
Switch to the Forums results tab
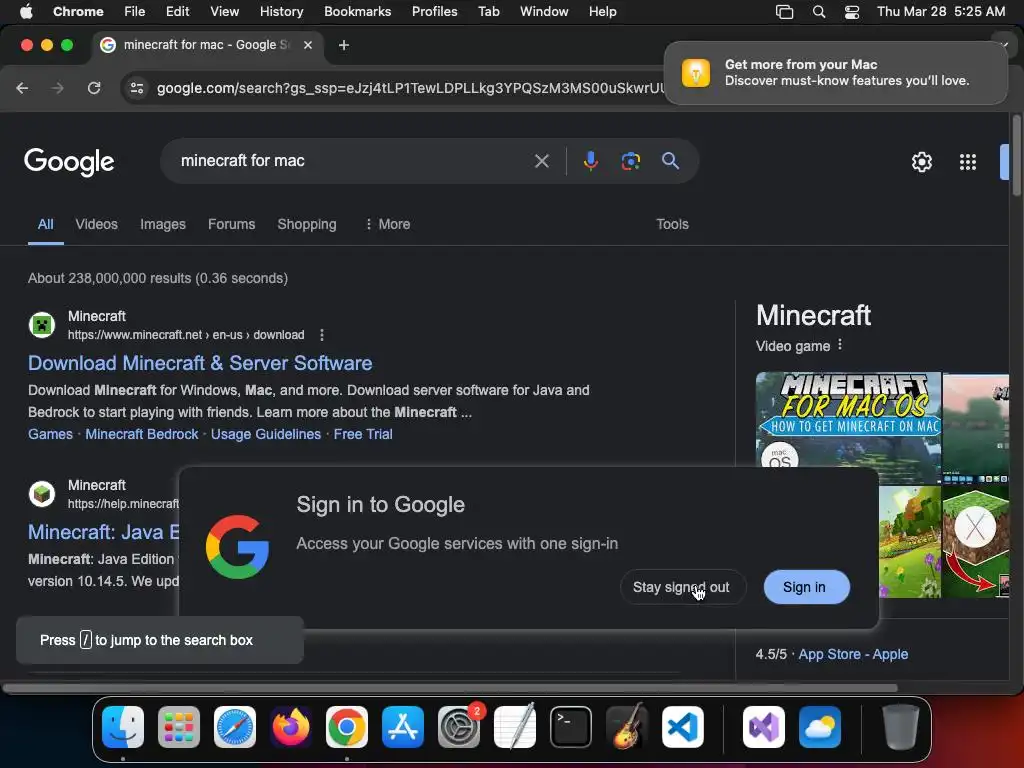click(231, 224)
